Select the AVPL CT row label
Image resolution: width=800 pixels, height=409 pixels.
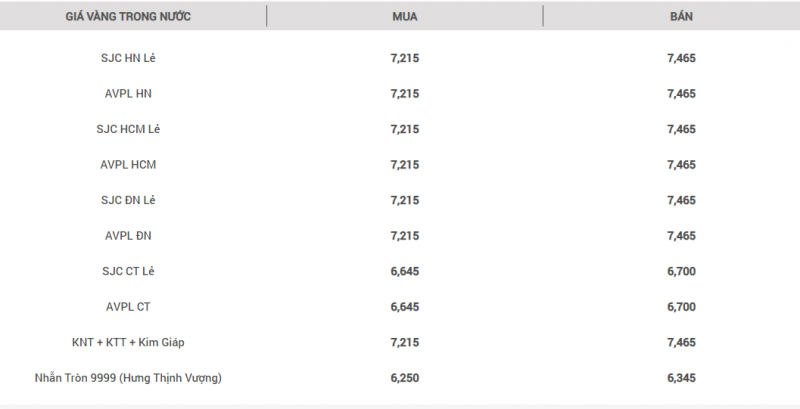tap(128, 307)
